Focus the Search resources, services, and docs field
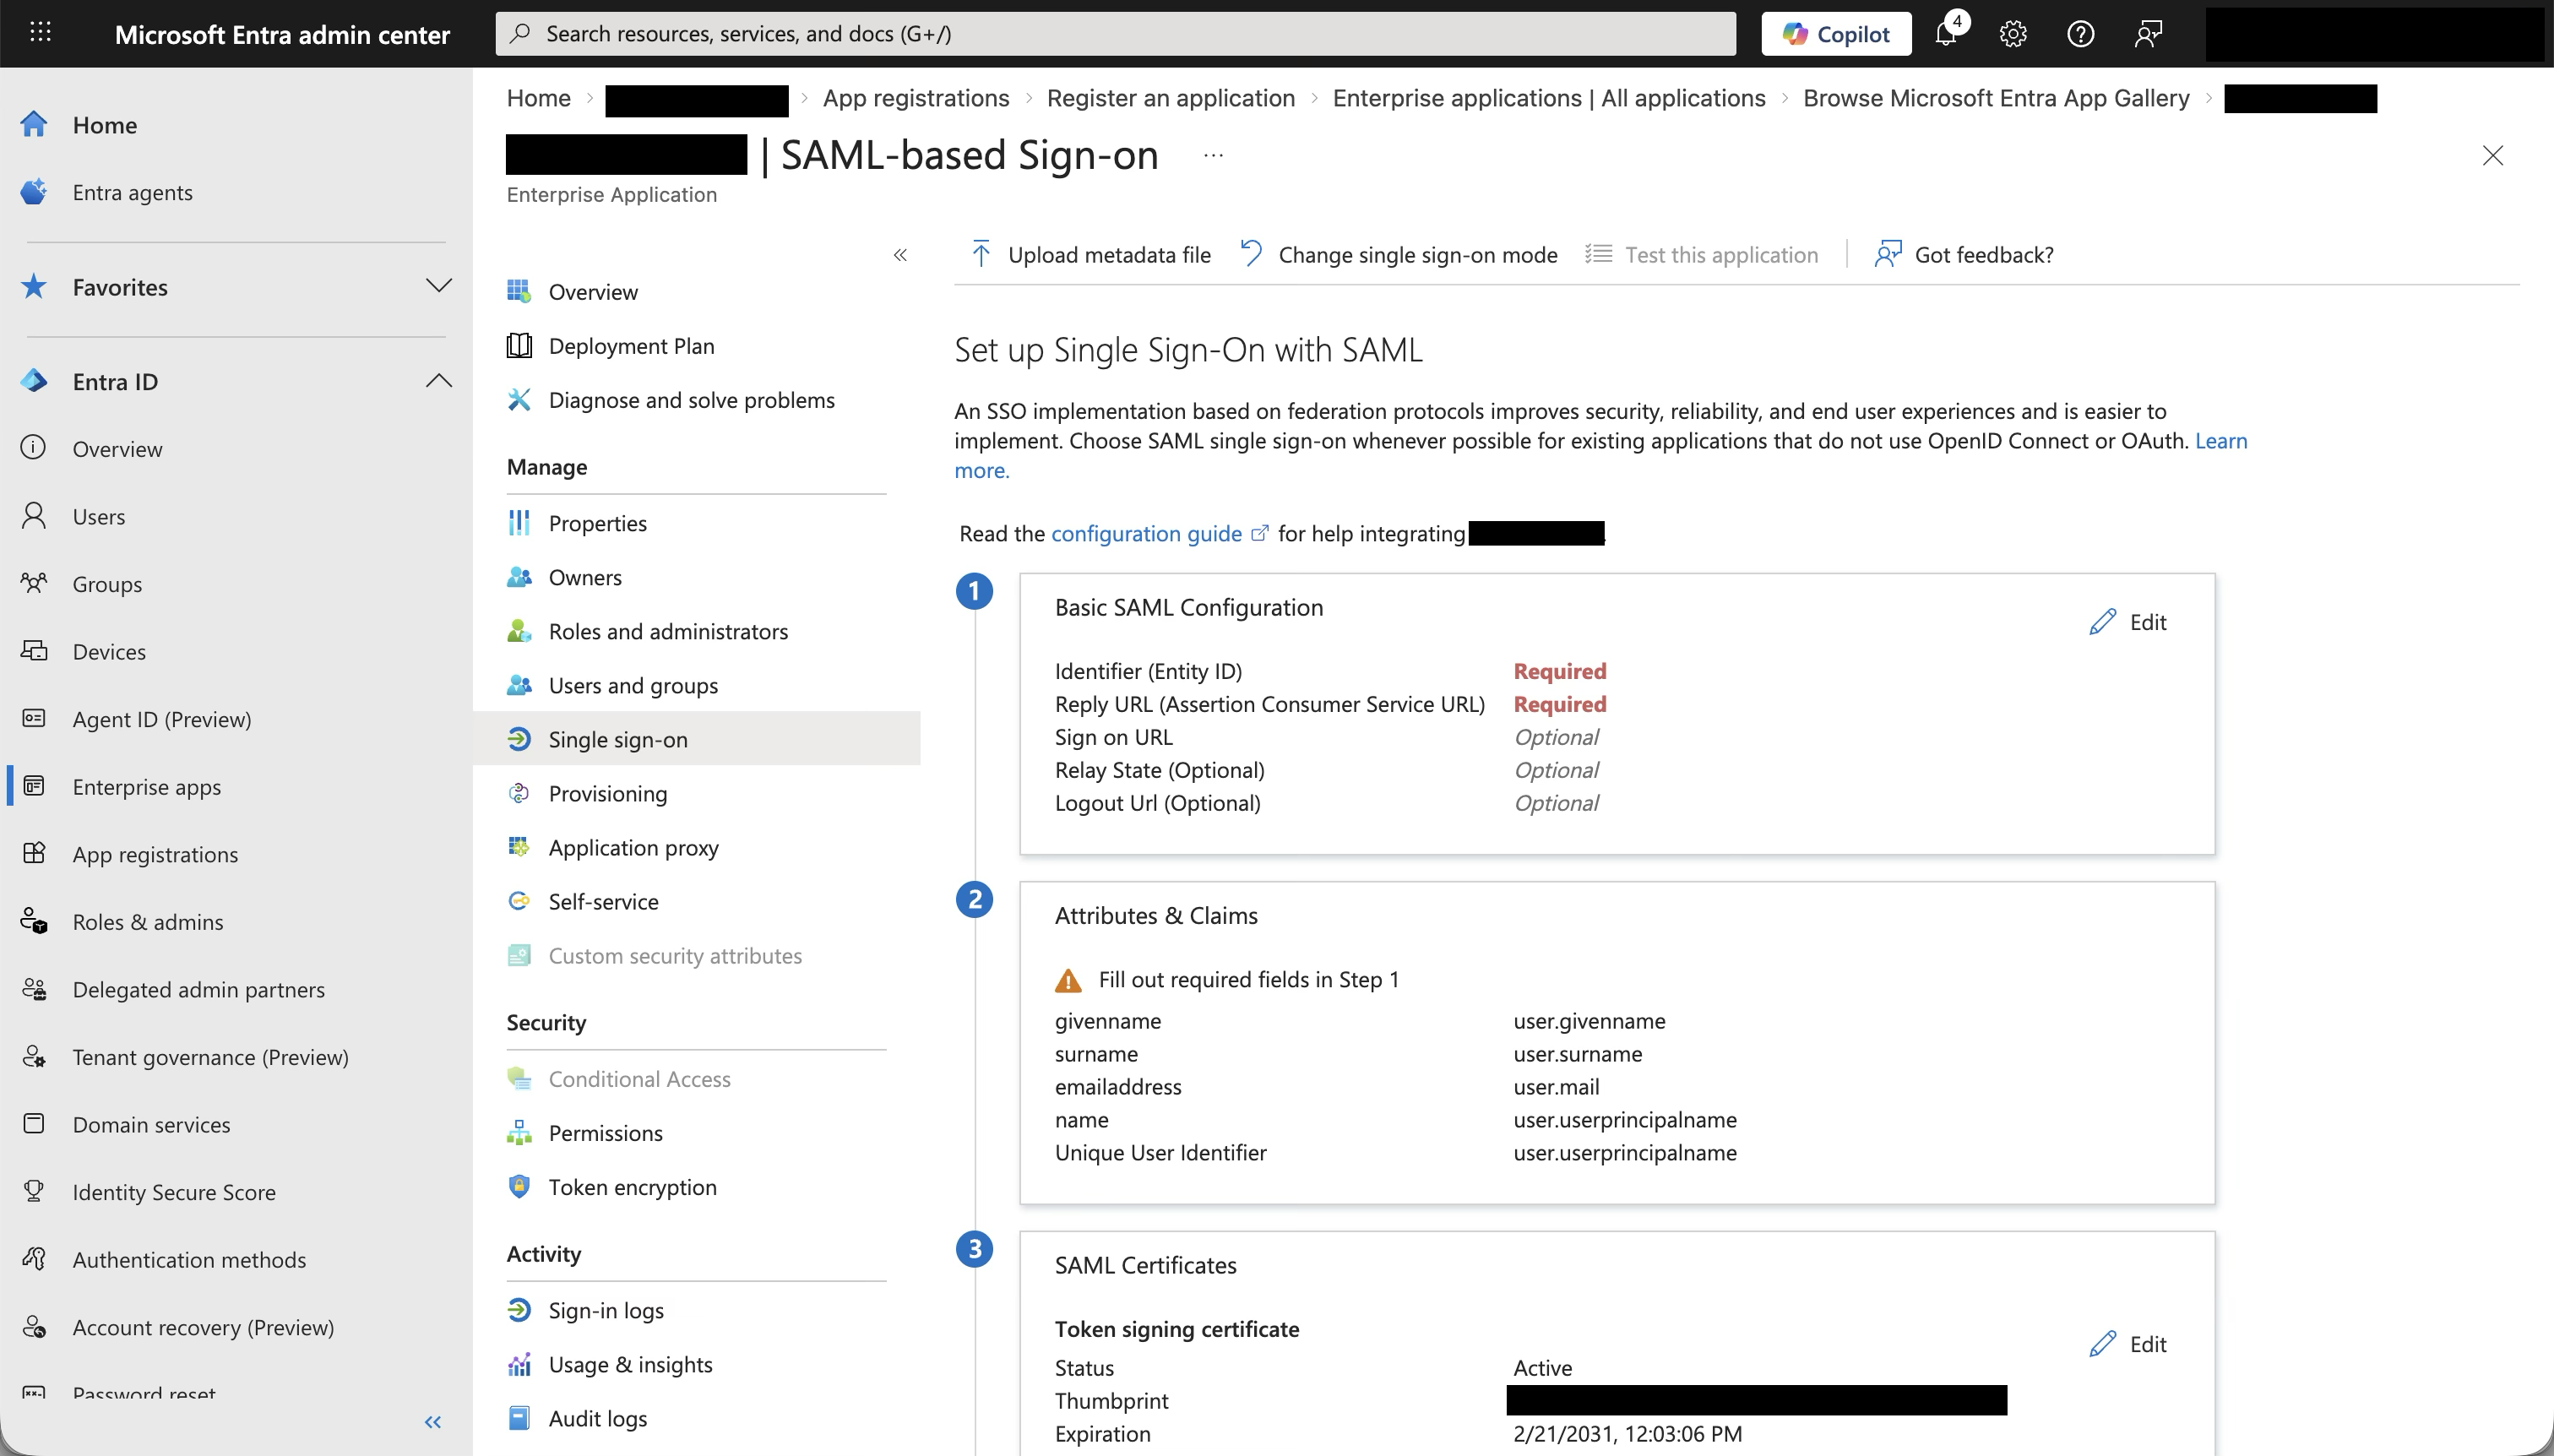This screenshot has width=2554, height=1456. [1115, 34]
